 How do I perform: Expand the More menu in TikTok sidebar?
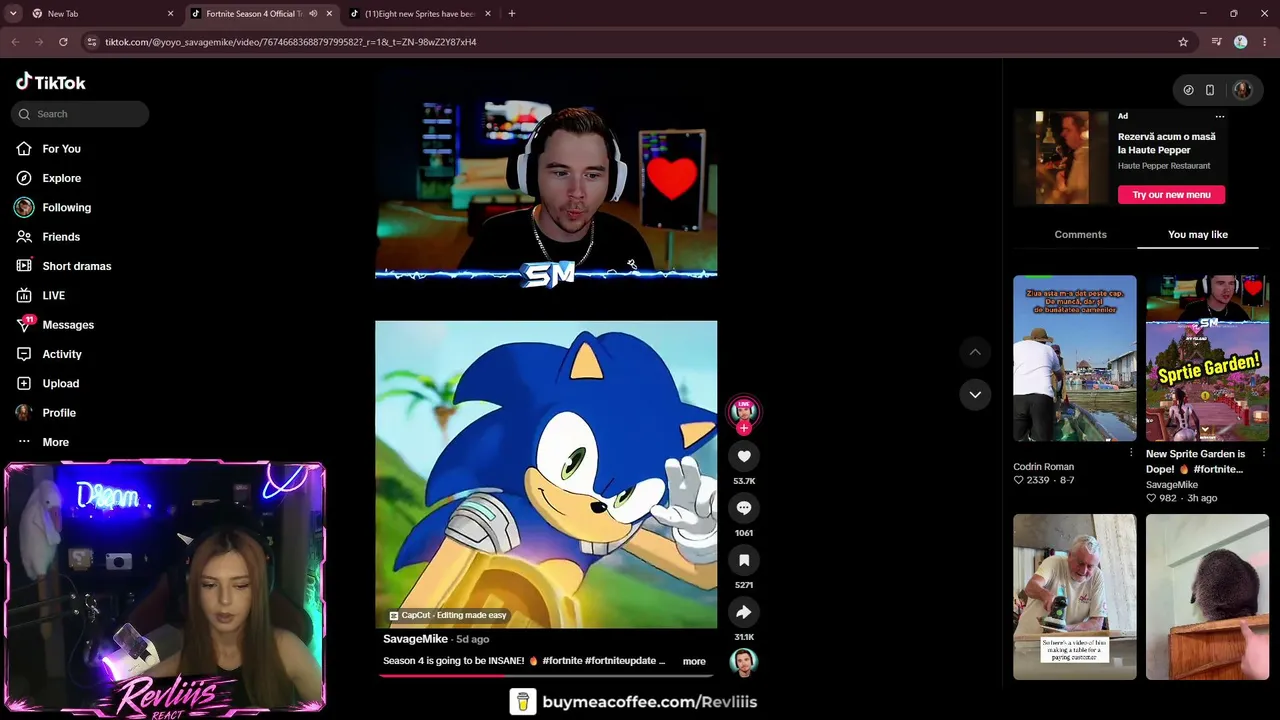click(x=43, y=442)
